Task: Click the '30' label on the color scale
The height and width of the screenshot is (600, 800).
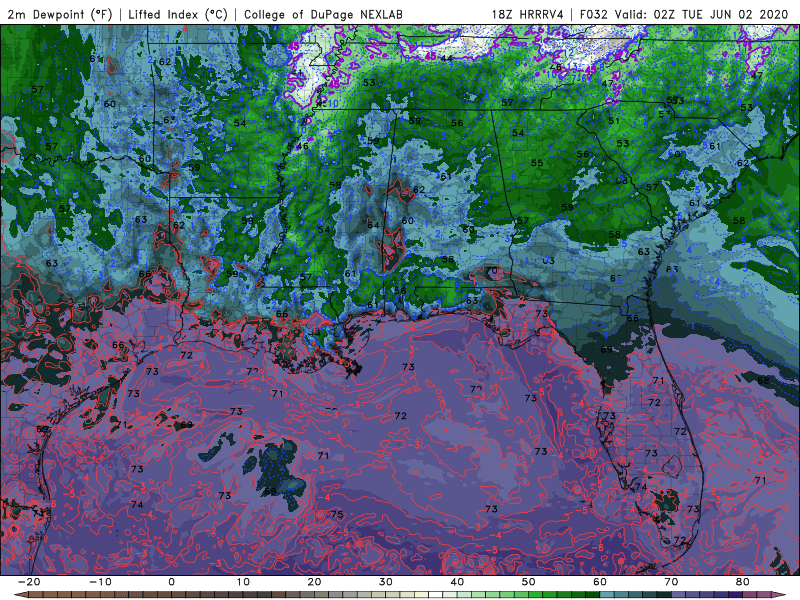Action: pos(386,582)
